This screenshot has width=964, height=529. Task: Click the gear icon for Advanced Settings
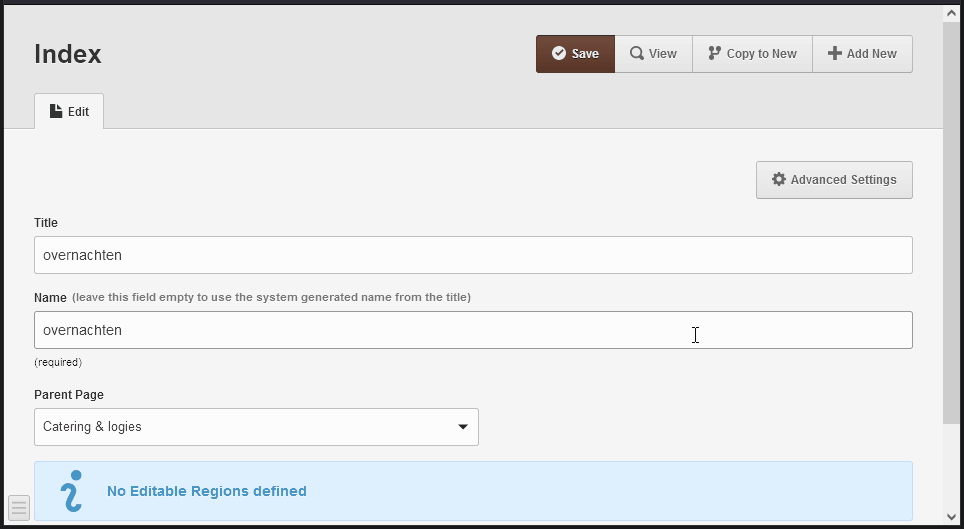coord(779,179)
